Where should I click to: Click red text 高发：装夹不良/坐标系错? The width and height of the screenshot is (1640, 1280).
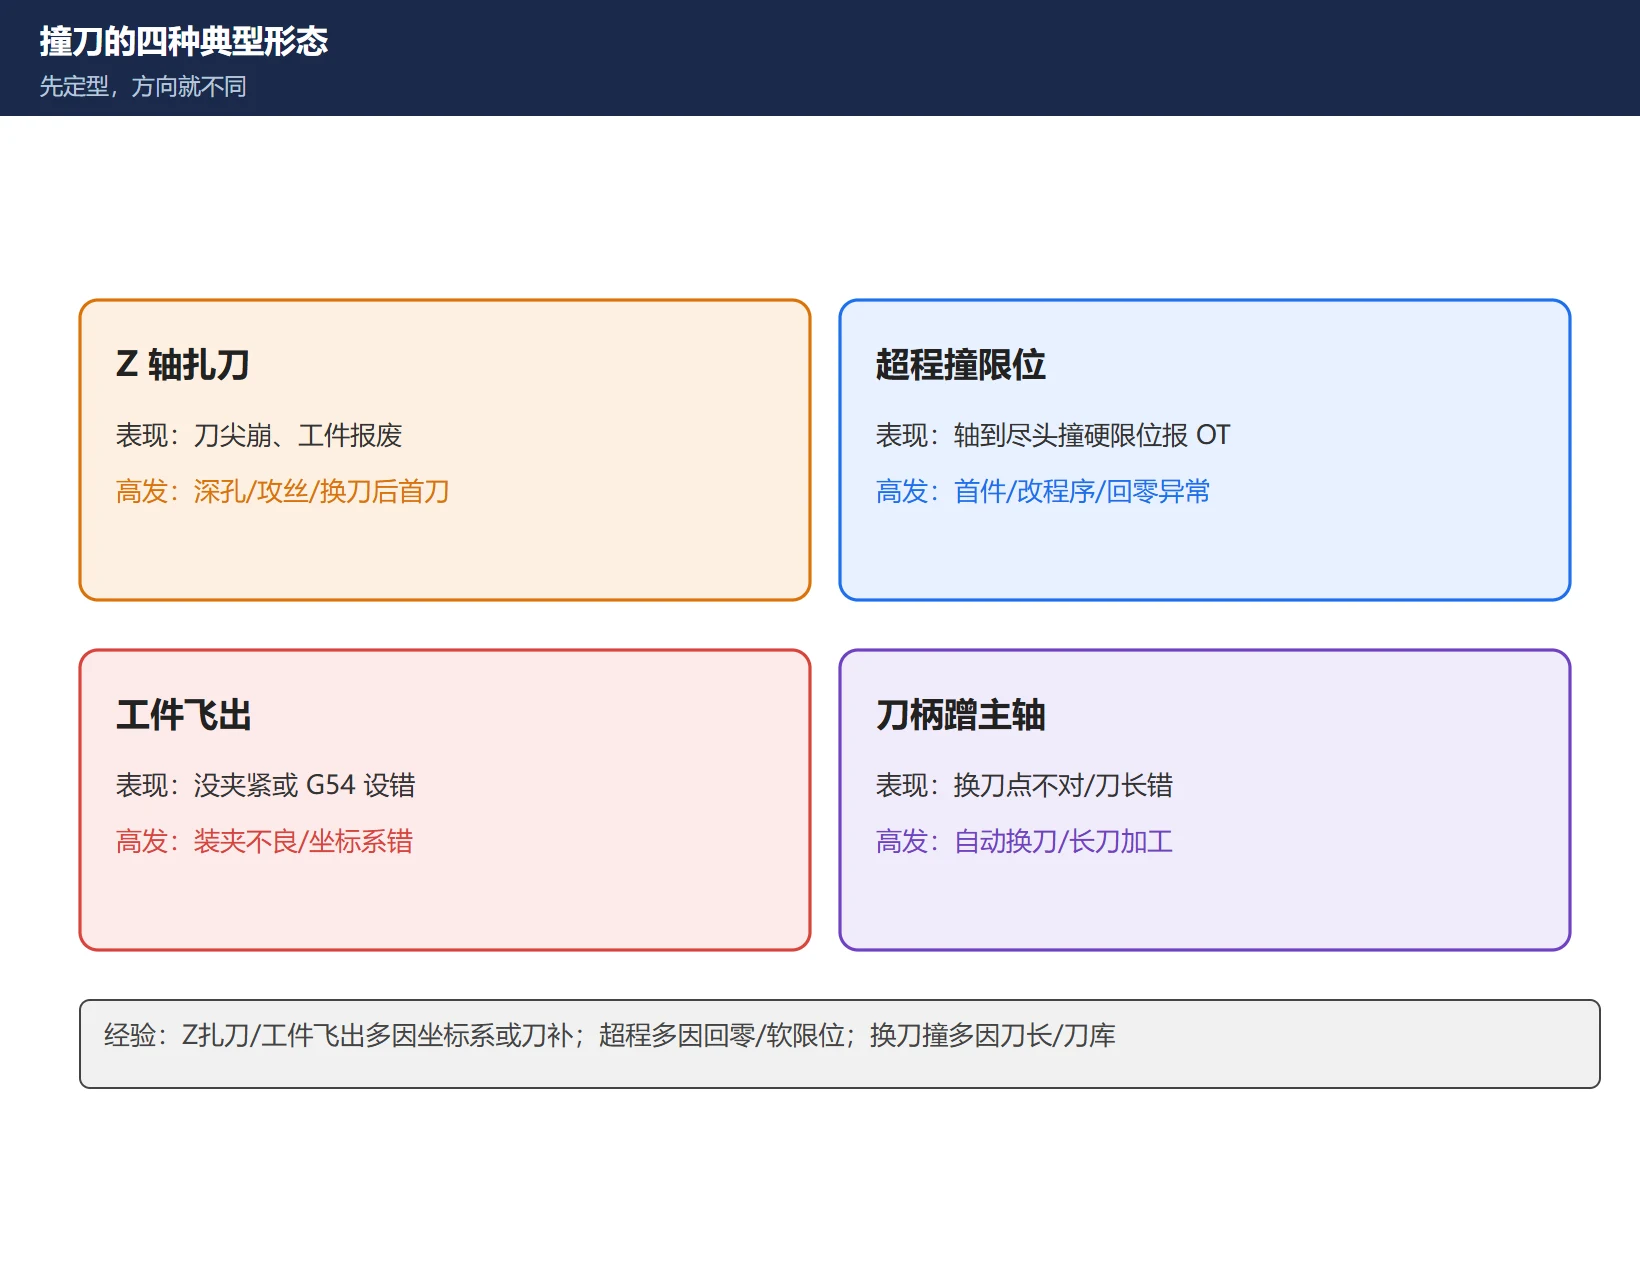tap(265, 841)
